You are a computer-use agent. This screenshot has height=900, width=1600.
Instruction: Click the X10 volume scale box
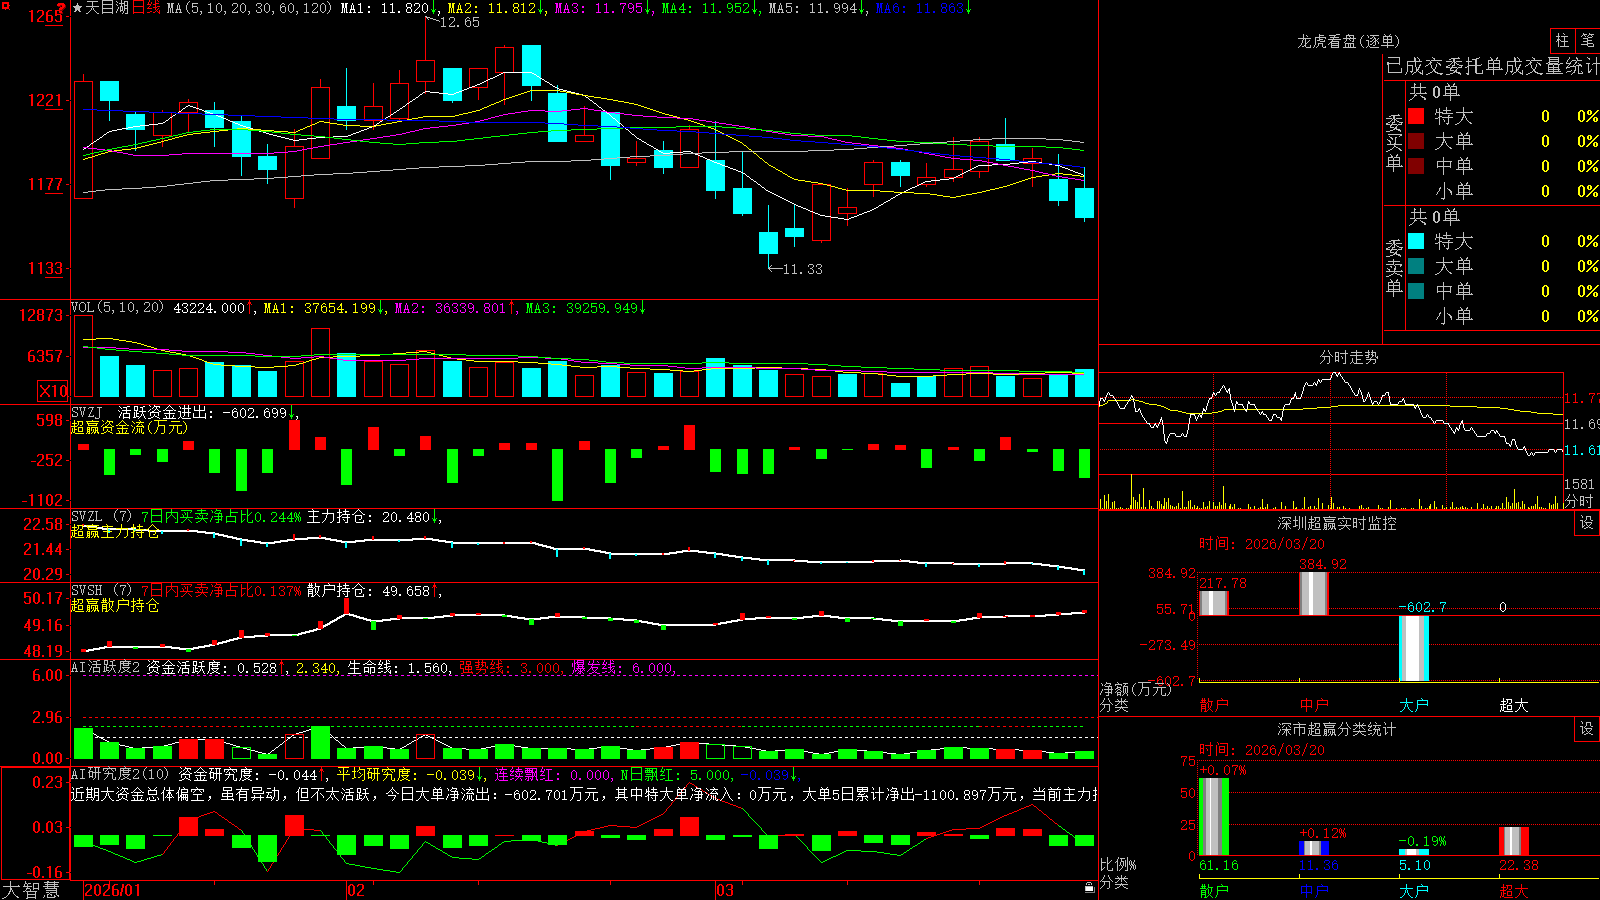point(53,391)
